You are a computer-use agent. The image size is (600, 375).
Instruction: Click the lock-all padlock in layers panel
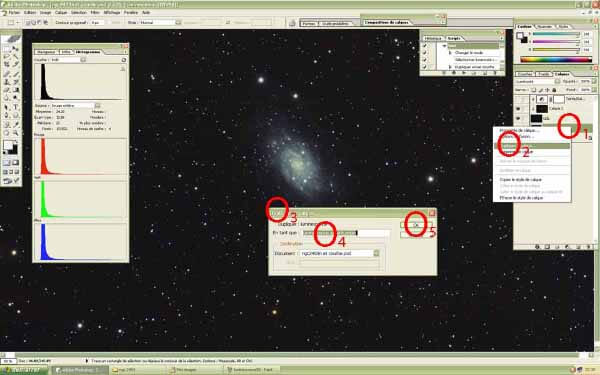point(554,90)
